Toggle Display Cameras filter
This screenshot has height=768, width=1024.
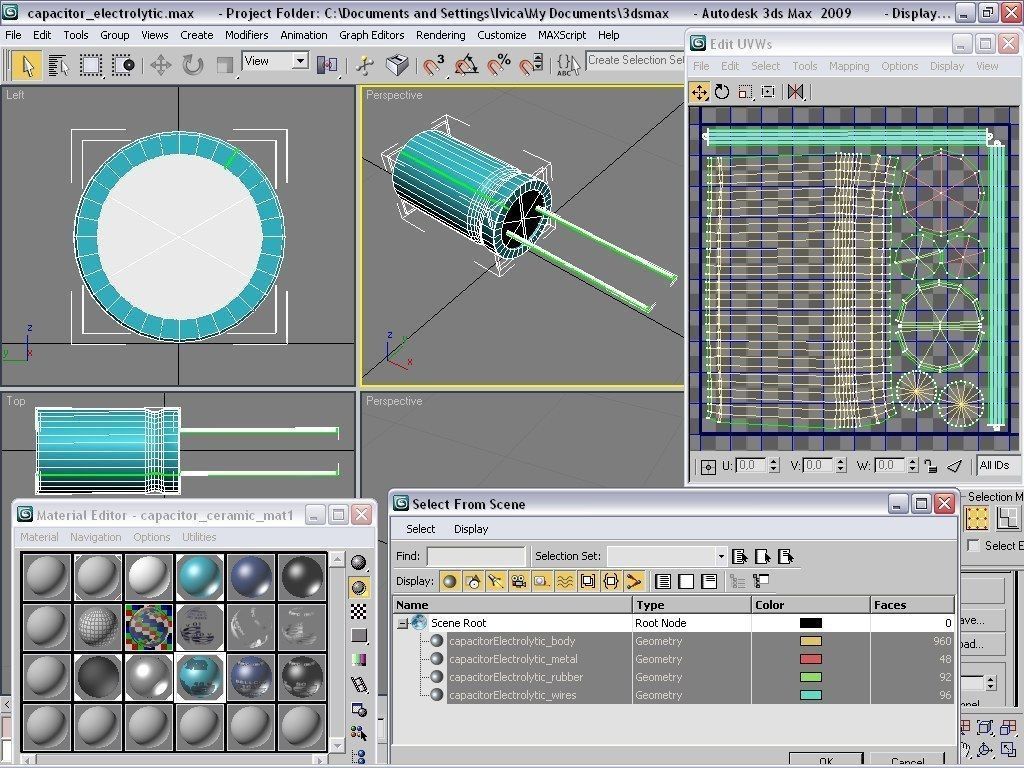coord(519,581)
